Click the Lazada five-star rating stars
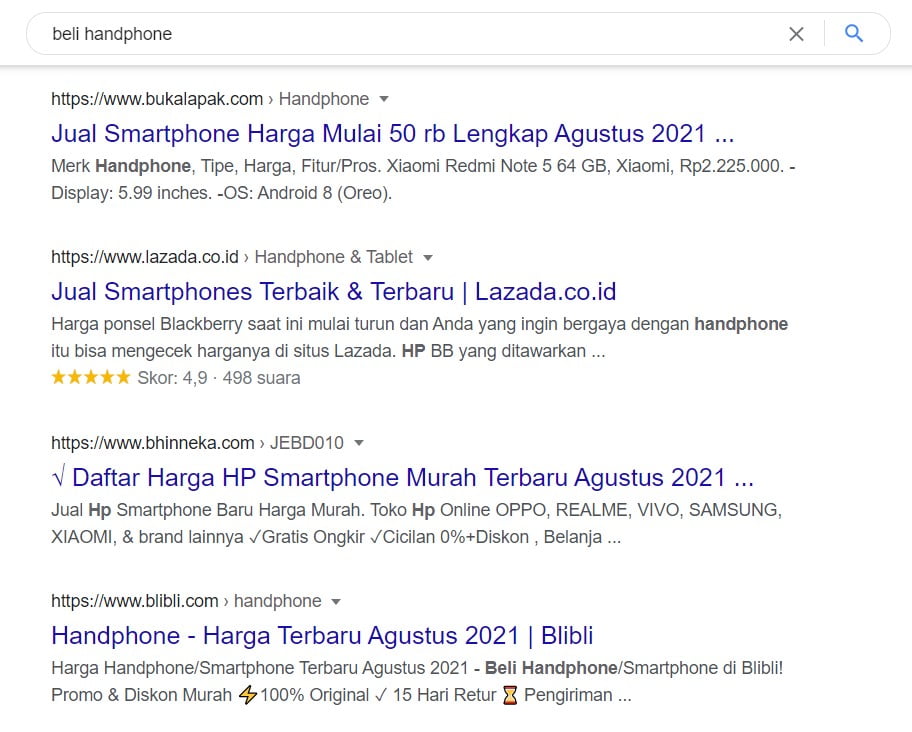912x732 pixels. point(91,377)
